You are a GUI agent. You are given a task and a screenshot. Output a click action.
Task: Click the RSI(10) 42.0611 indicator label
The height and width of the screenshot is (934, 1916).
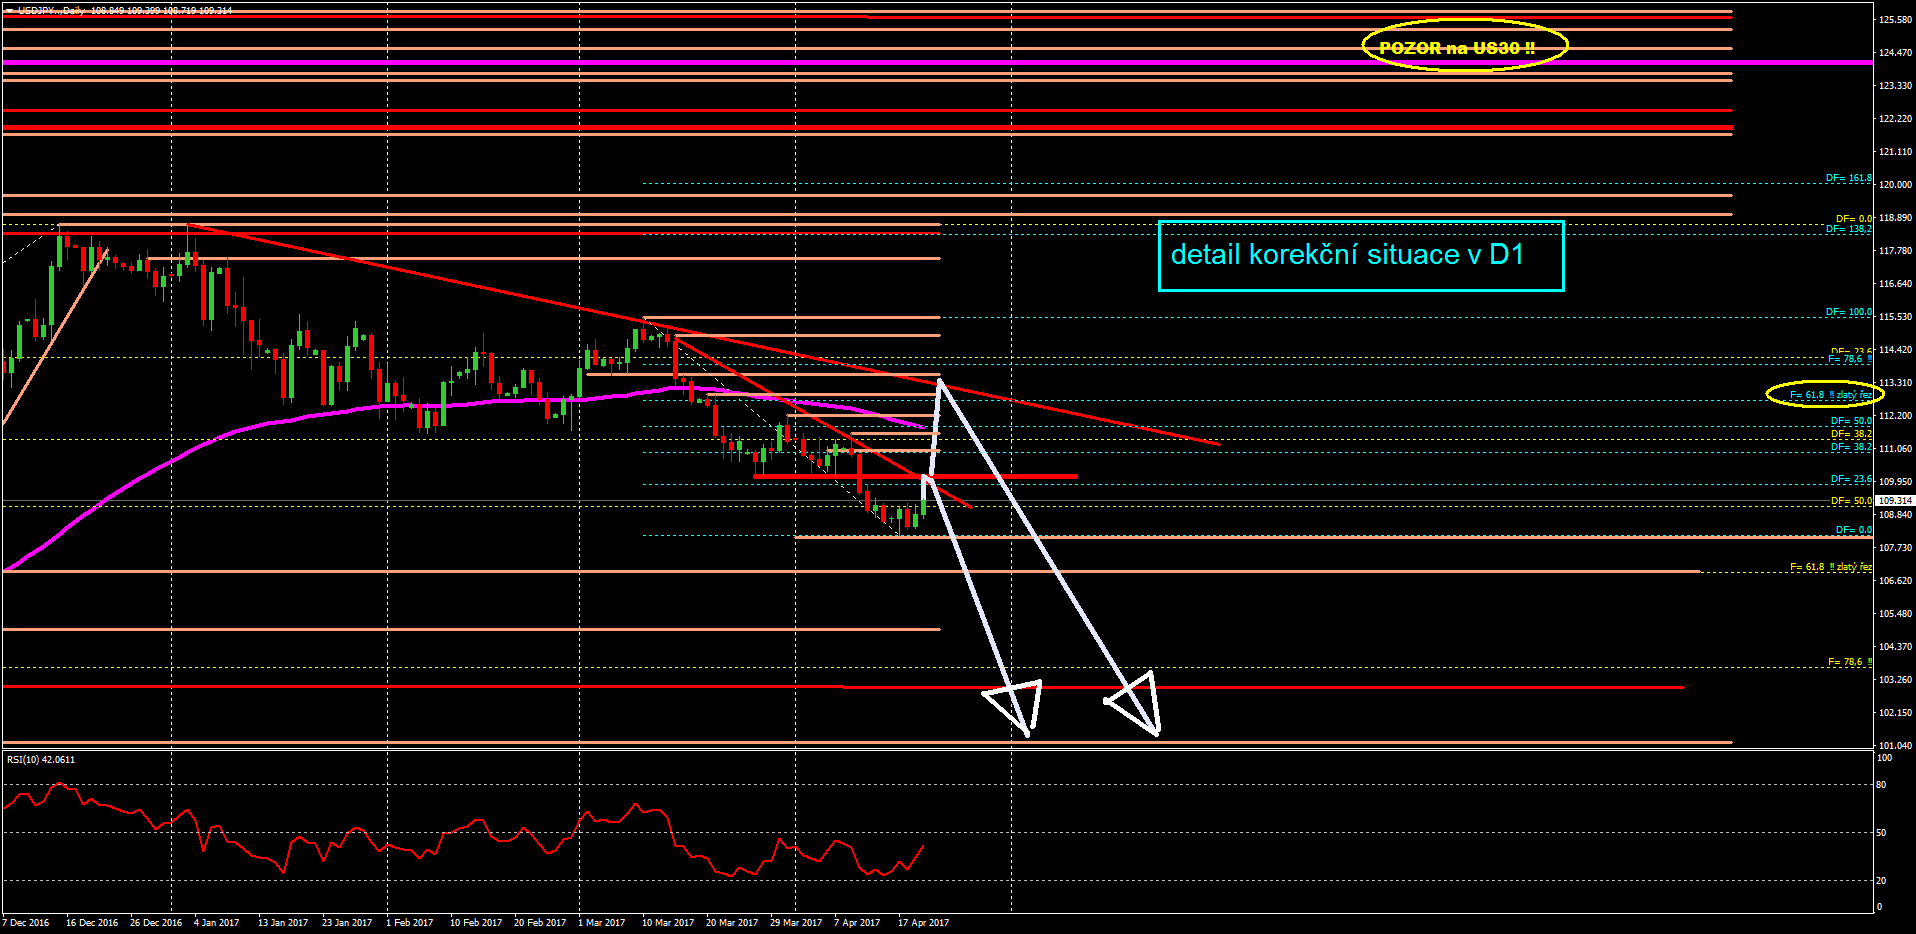(41, 760)
